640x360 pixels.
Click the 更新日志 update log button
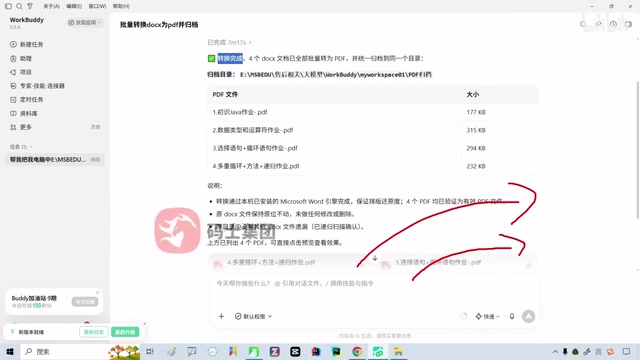pyautogui.click(x=93, y=332)
